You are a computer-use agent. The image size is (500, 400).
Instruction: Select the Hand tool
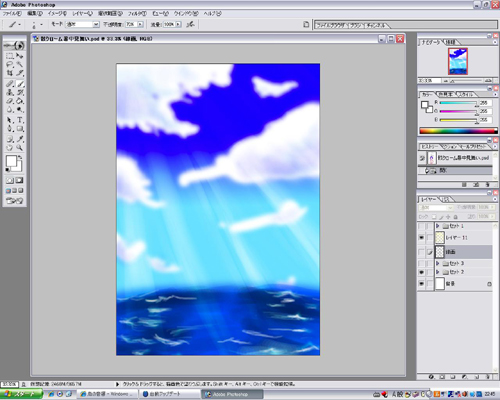coord(10,148)
